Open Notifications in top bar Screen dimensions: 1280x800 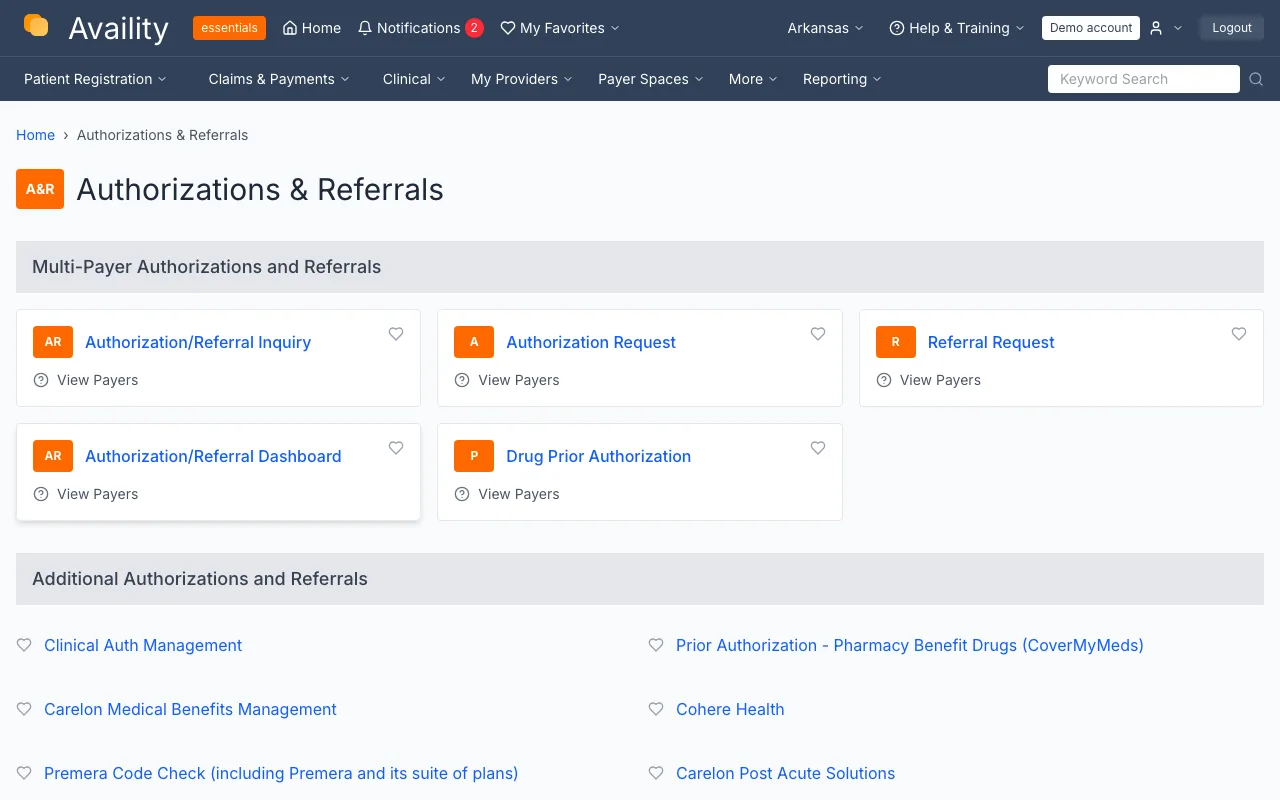419,28
